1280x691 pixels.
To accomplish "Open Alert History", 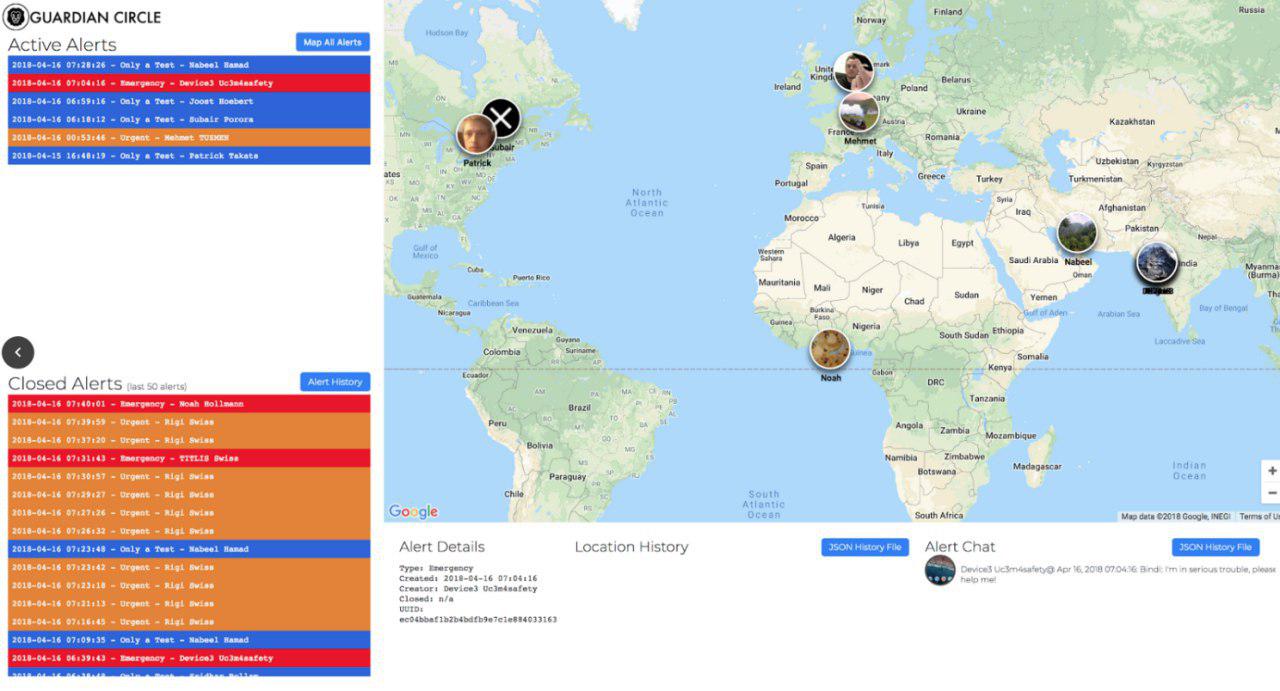I will [x=335, y=382].
